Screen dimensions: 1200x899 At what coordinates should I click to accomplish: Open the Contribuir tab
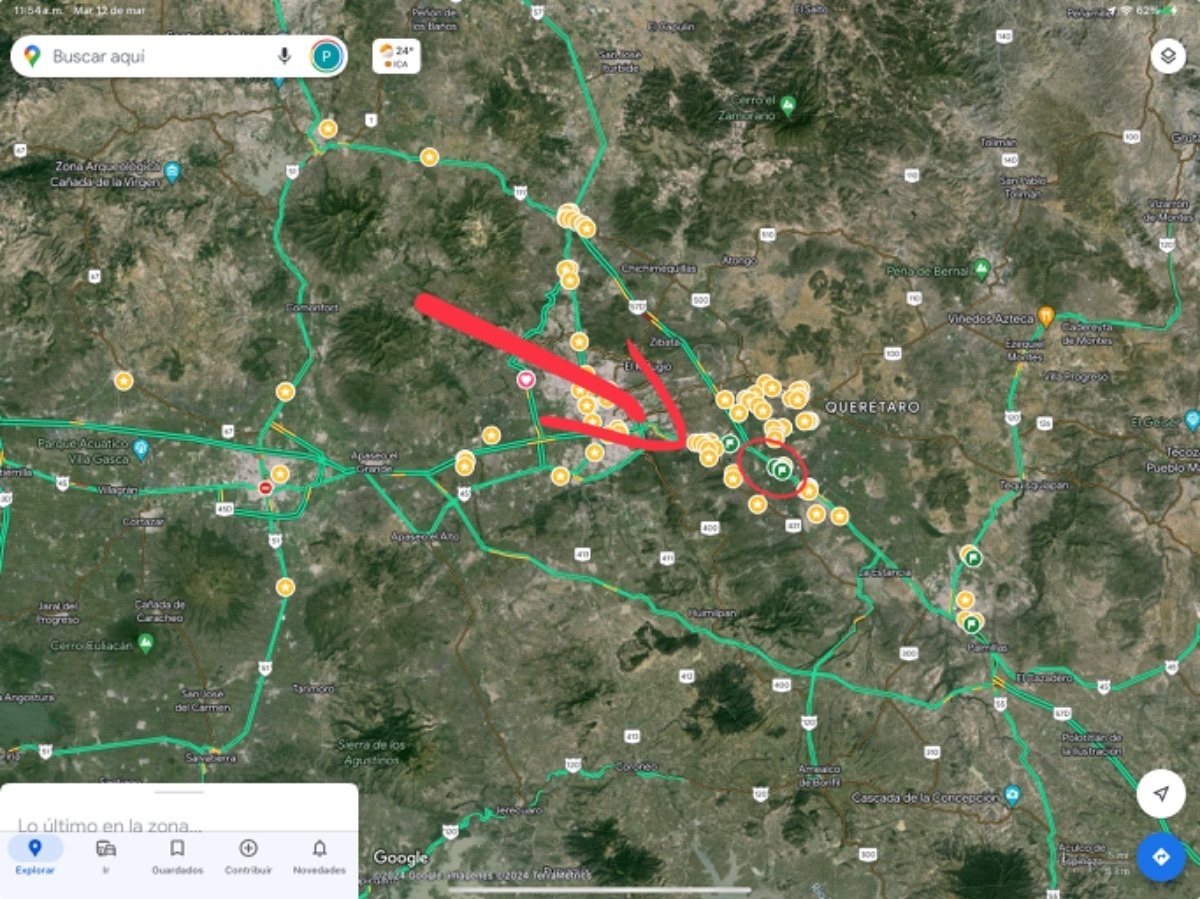click(x=248, y=856)
